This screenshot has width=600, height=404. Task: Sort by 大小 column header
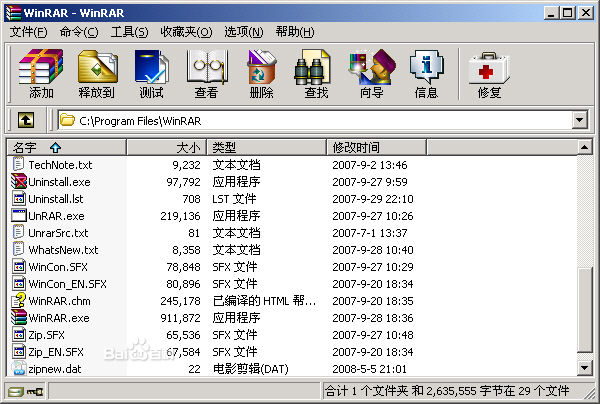pyautogui.click(x=166, y=147)
